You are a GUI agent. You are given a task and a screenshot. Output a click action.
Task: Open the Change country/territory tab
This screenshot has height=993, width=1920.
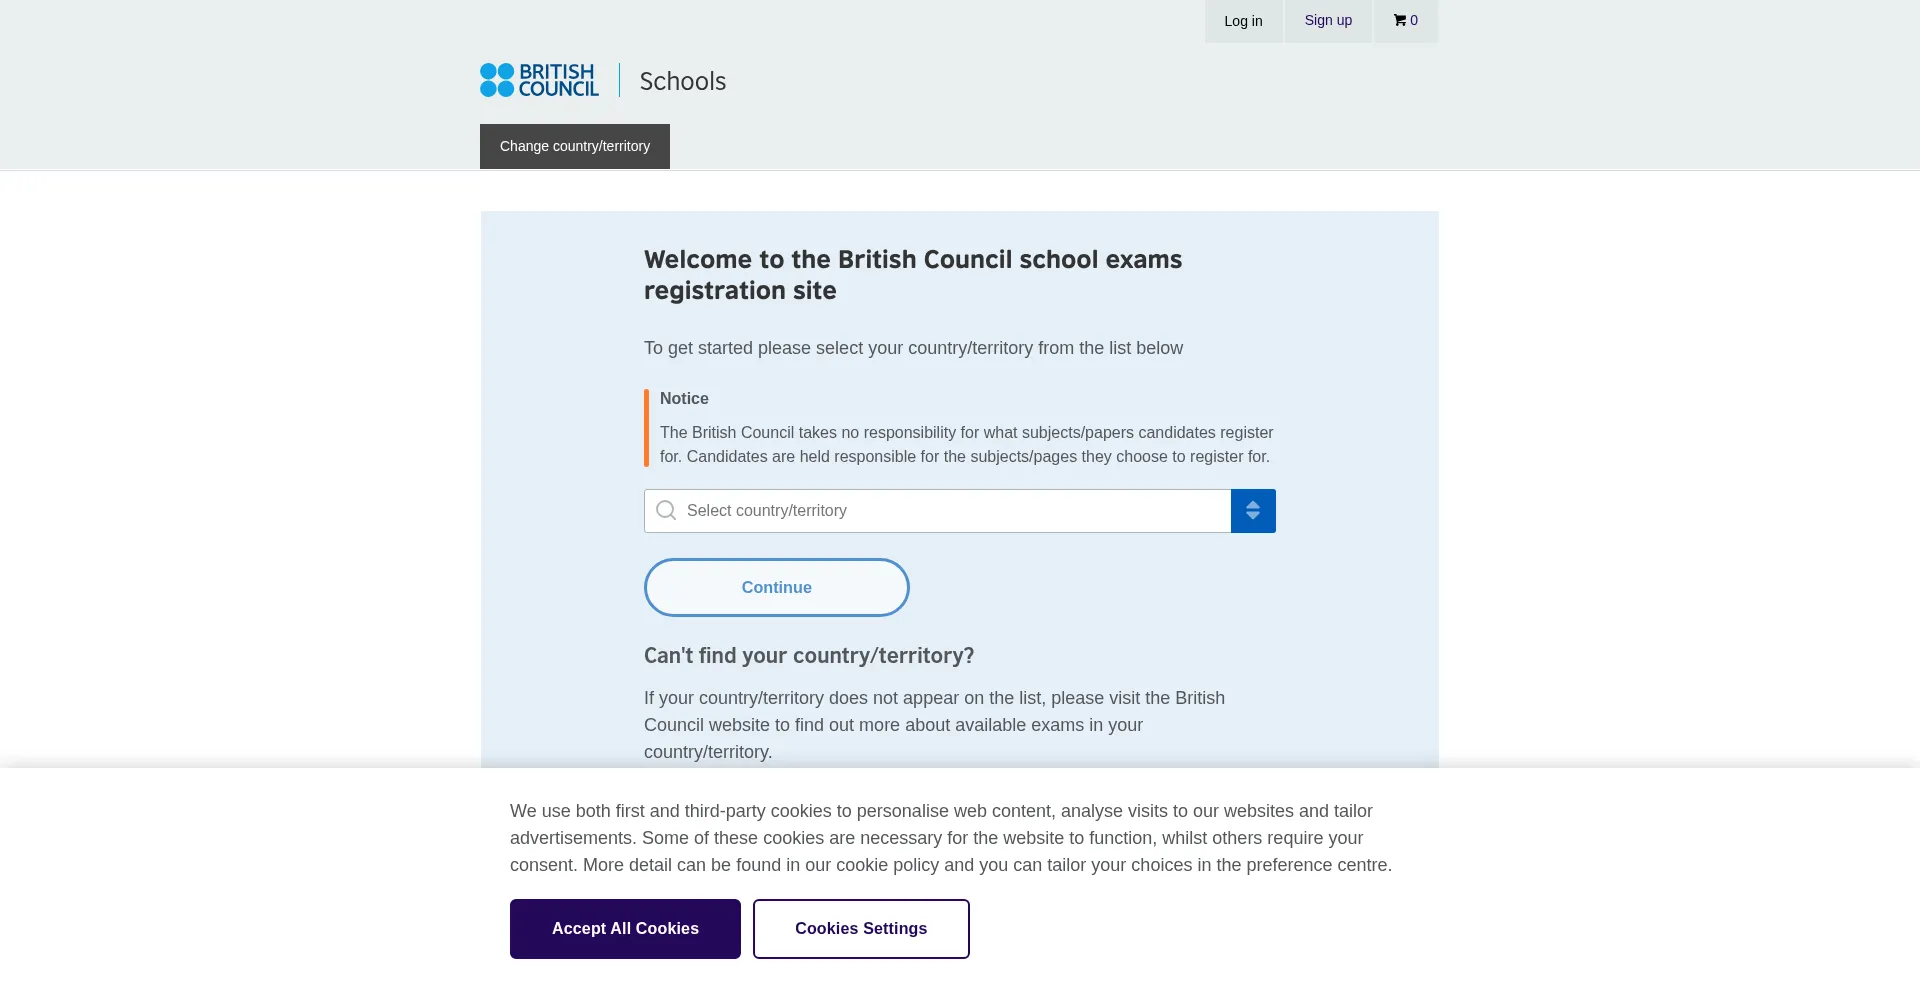575,146
